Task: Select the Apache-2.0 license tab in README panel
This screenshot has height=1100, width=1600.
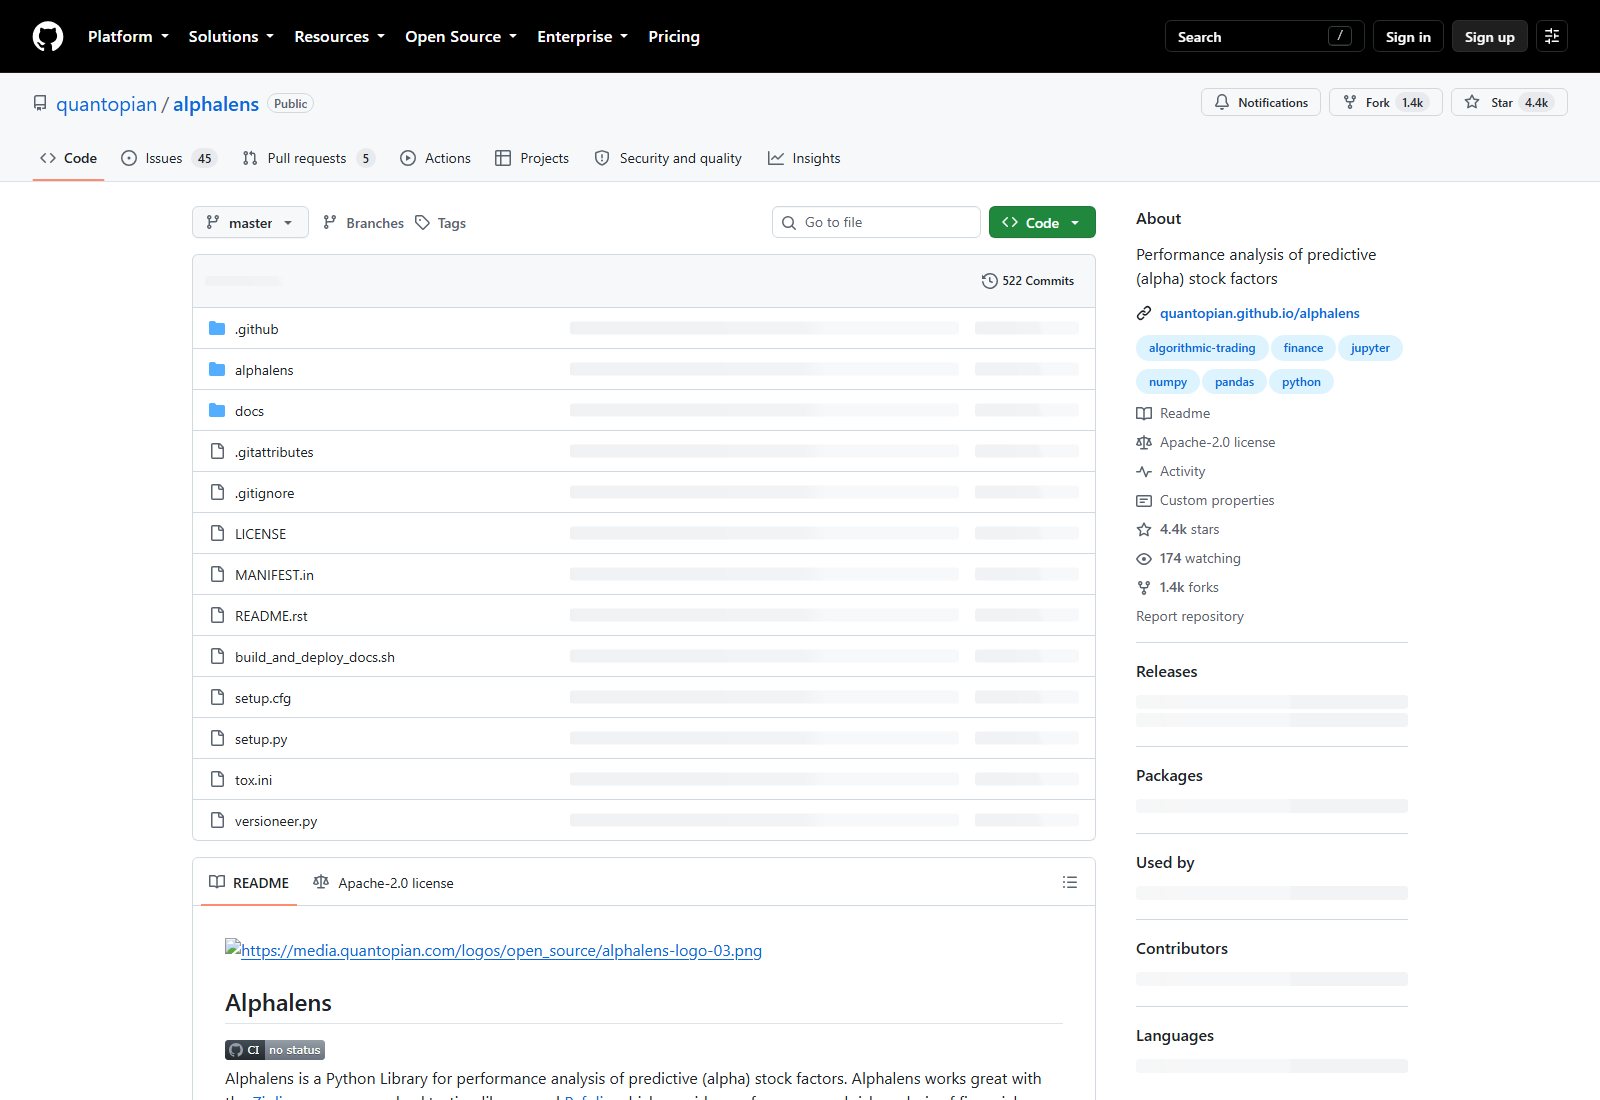Action: pyautogui.click(x=383, y=882)
